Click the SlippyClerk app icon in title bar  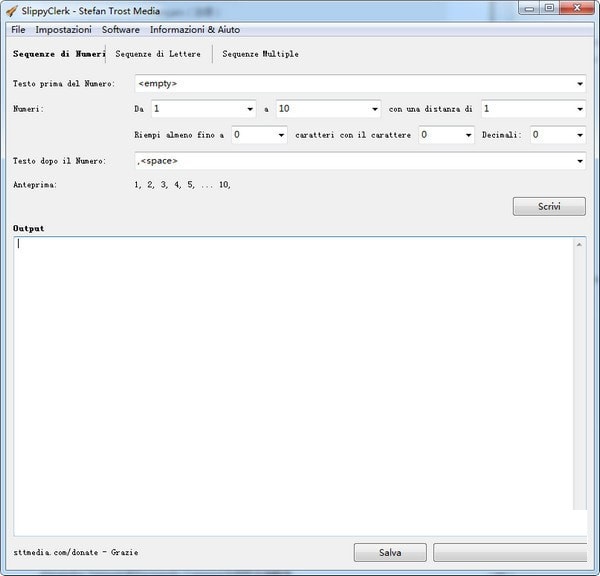[x=11, y=11]
